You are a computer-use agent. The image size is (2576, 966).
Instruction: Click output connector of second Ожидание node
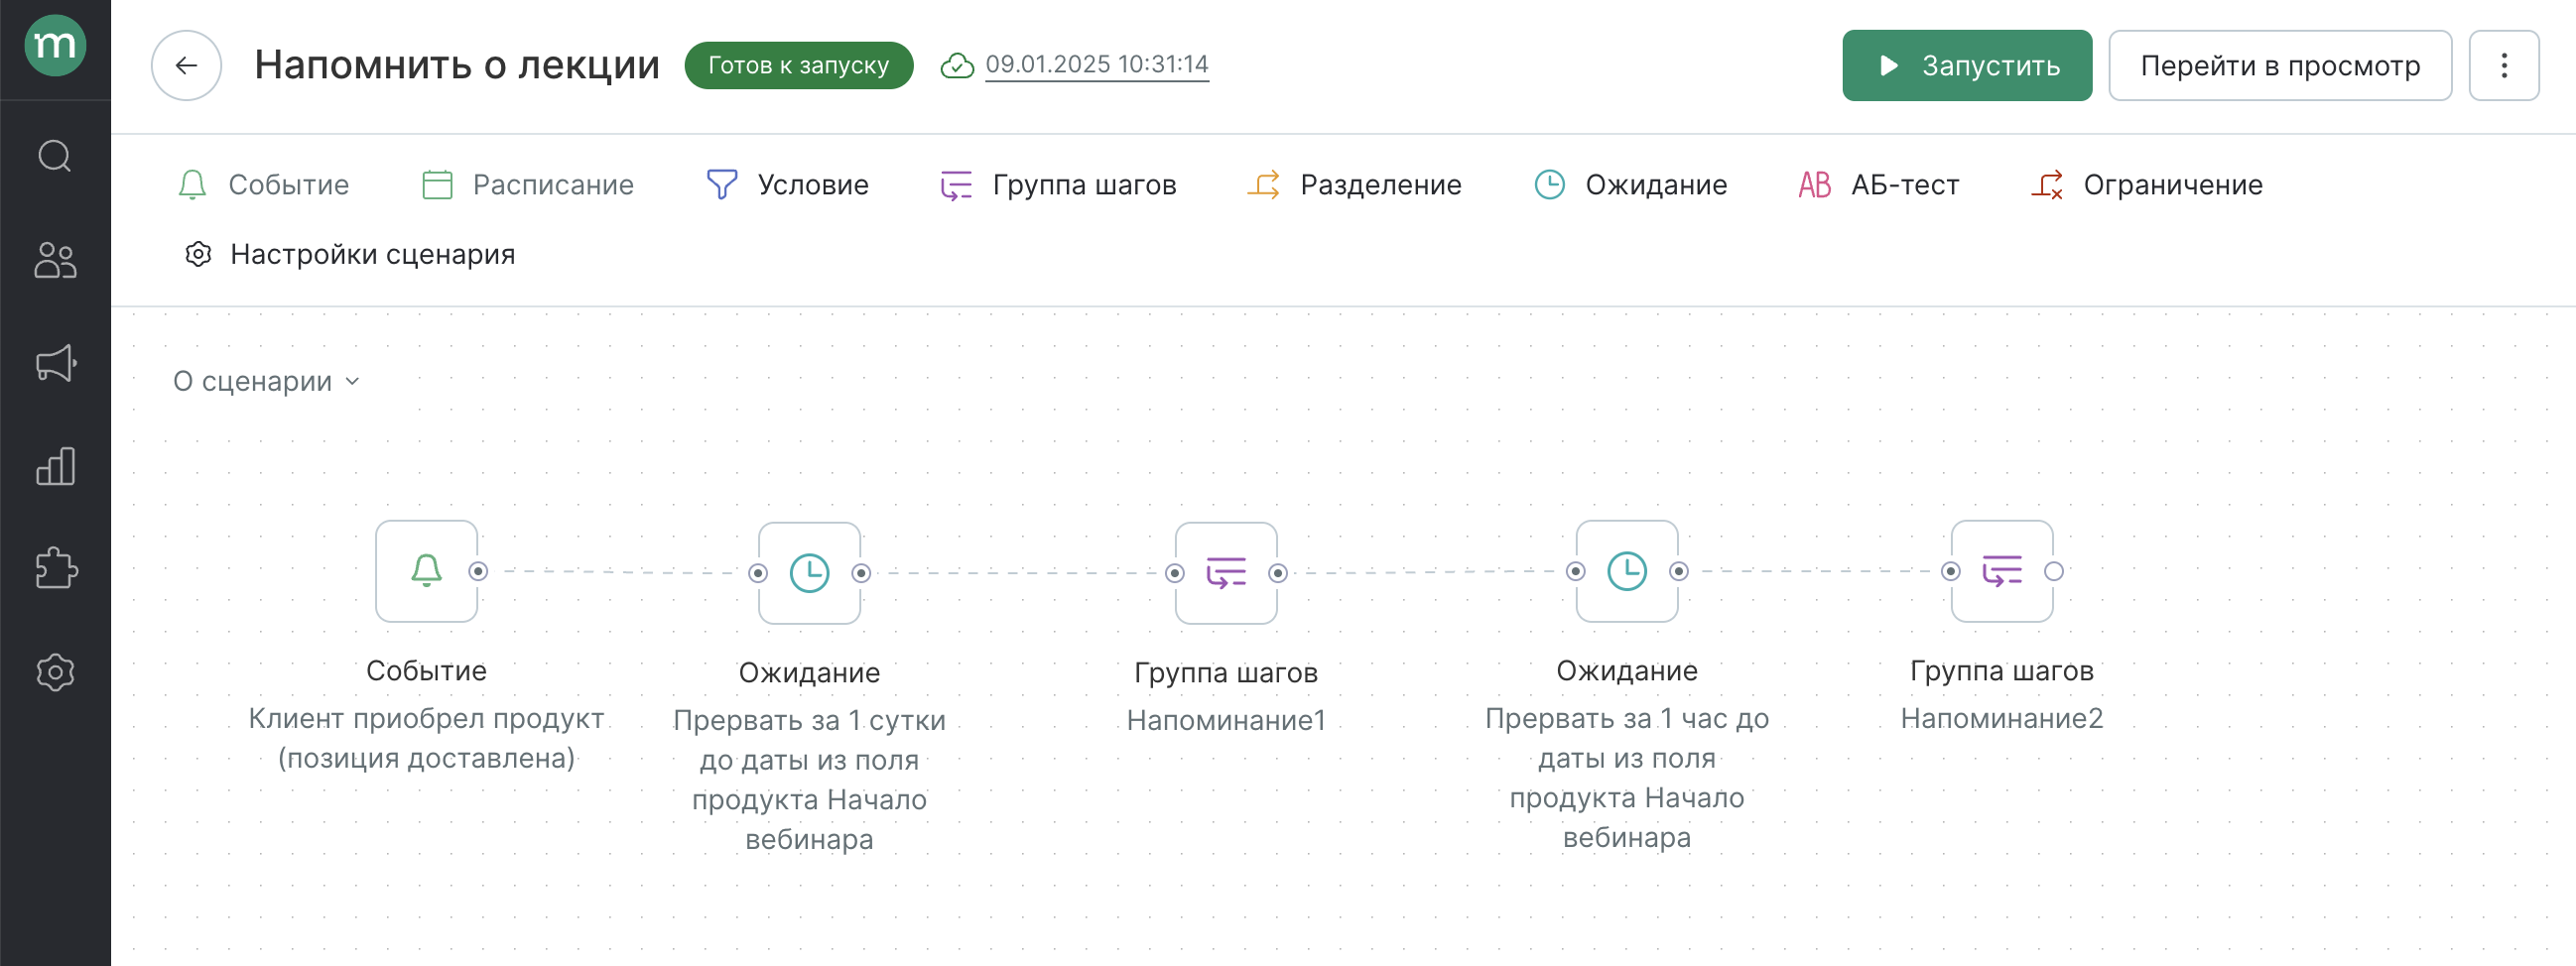tap(1679, 571)
